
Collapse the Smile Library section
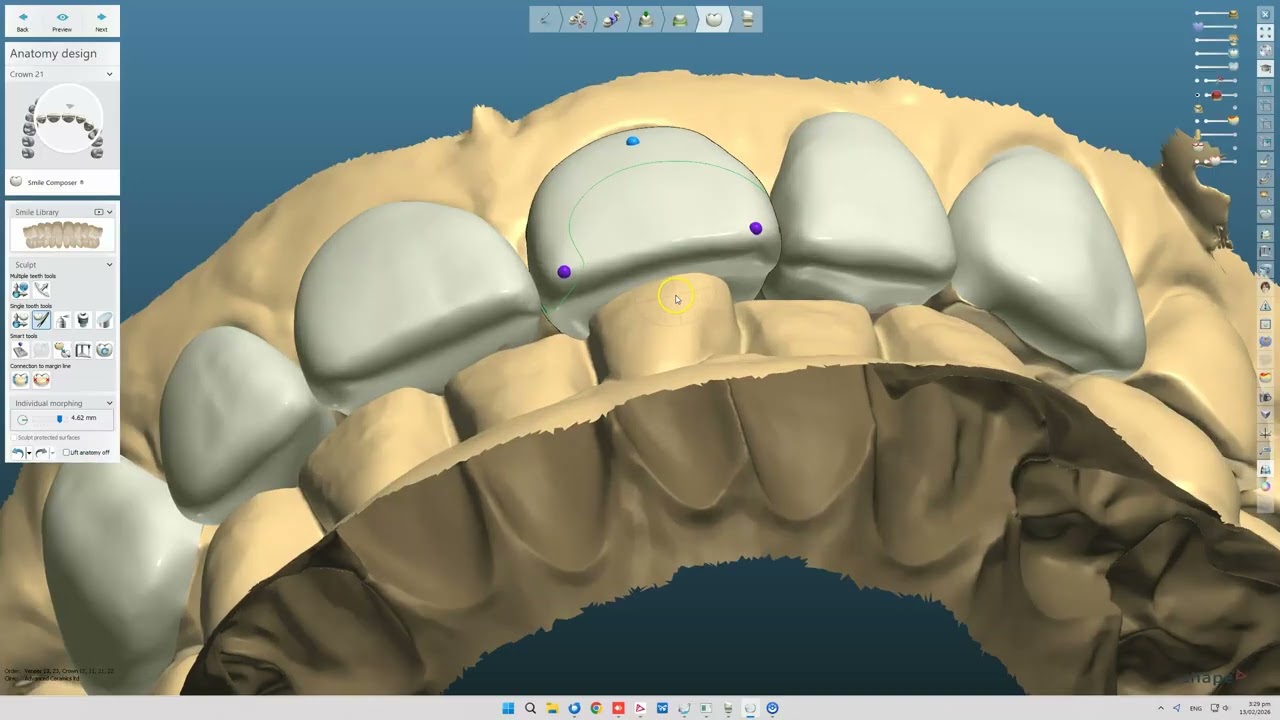click(x=109, y=212)
